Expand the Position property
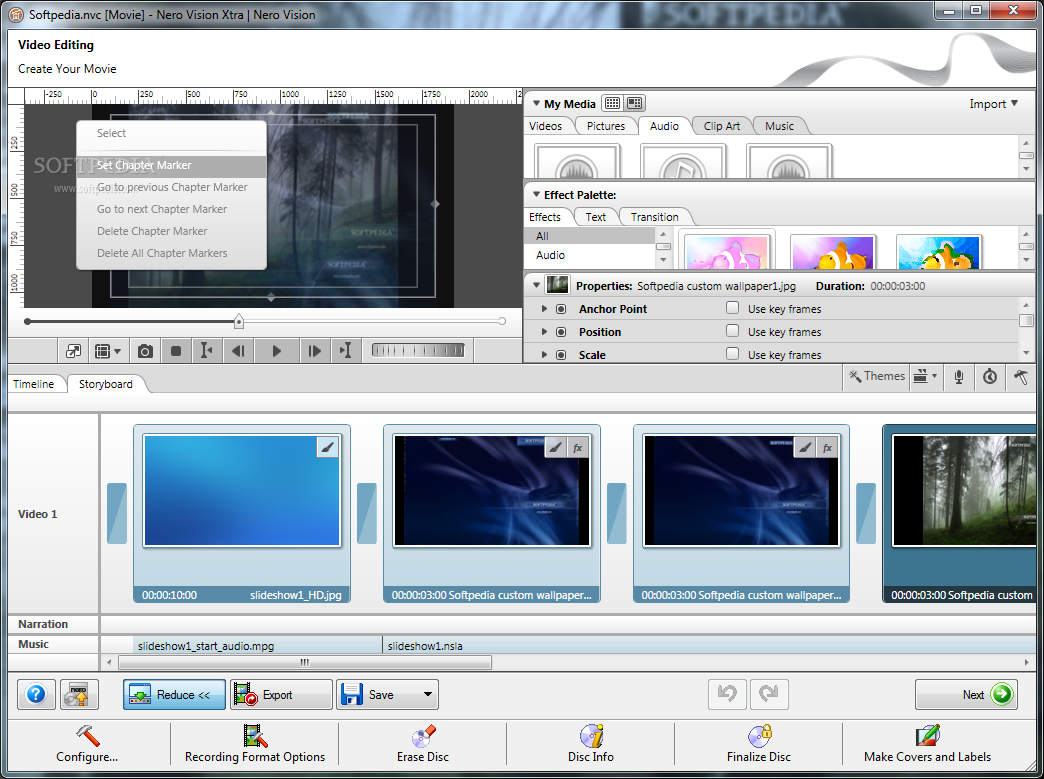 [x=544, y=332]
